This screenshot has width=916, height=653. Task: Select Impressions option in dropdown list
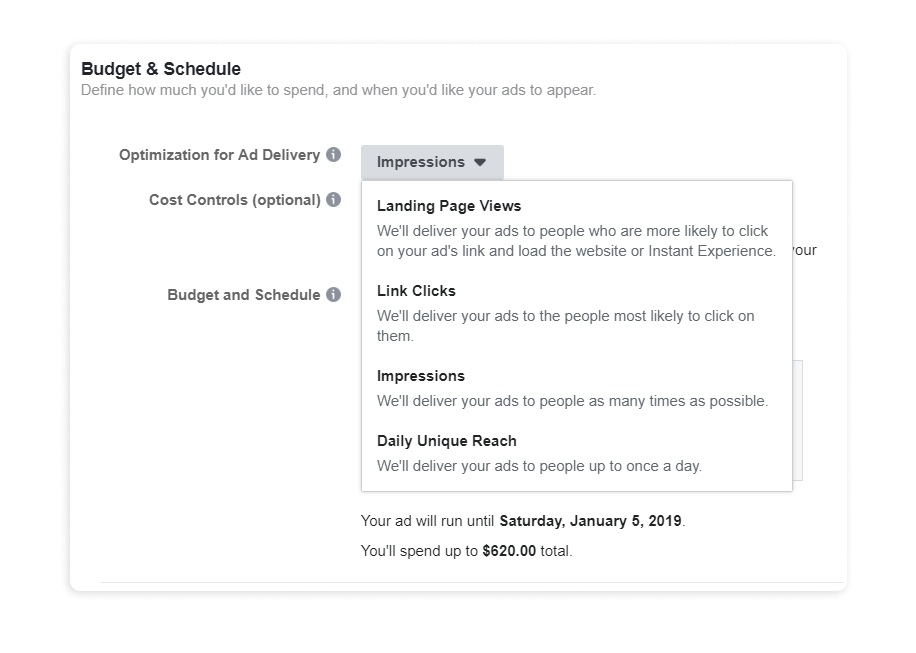point(421,376)
